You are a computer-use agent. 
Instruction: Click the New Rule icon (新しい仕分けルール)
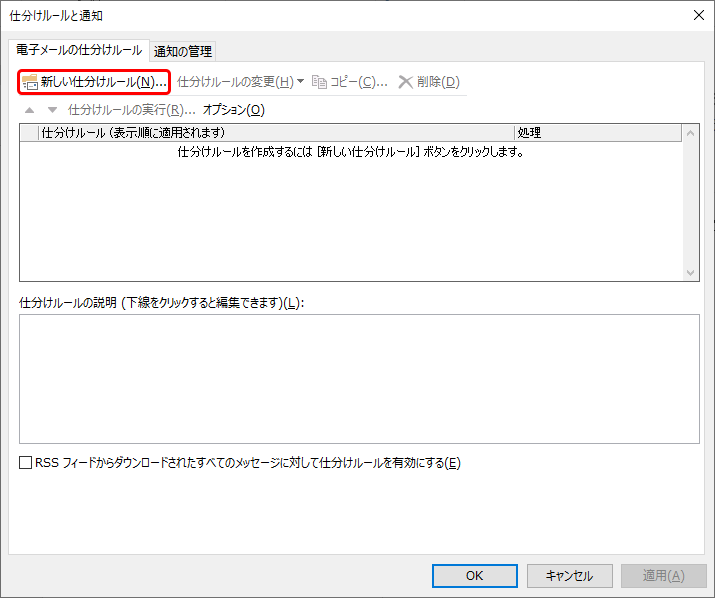[x=30, y=82]
